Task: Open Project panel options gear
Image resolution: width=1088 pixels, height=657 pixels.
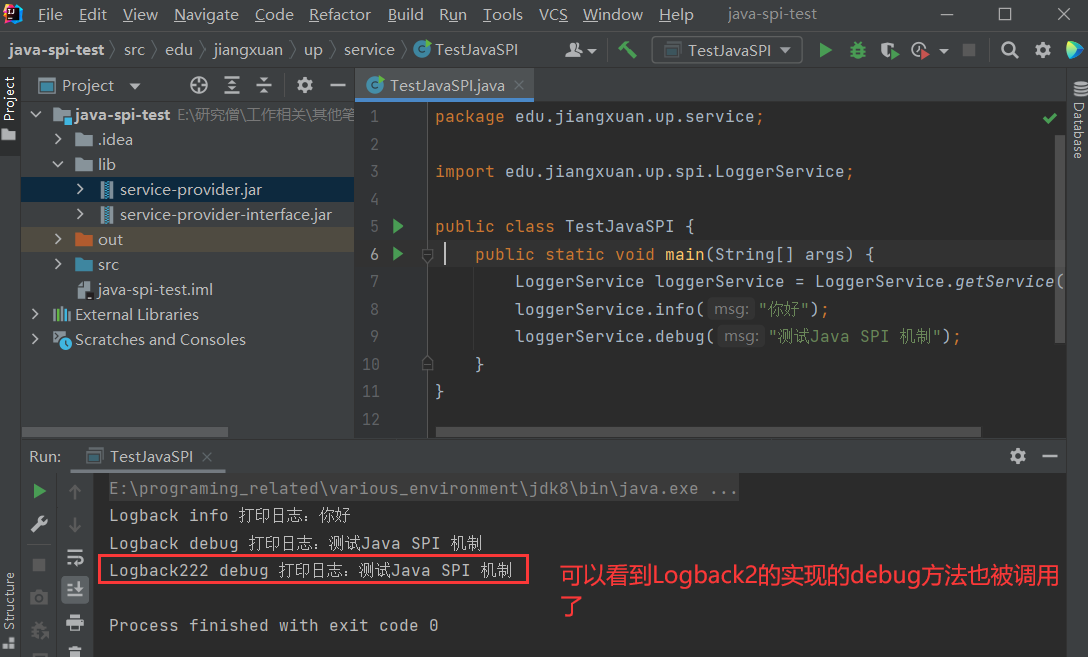Action: coord(305,85)
